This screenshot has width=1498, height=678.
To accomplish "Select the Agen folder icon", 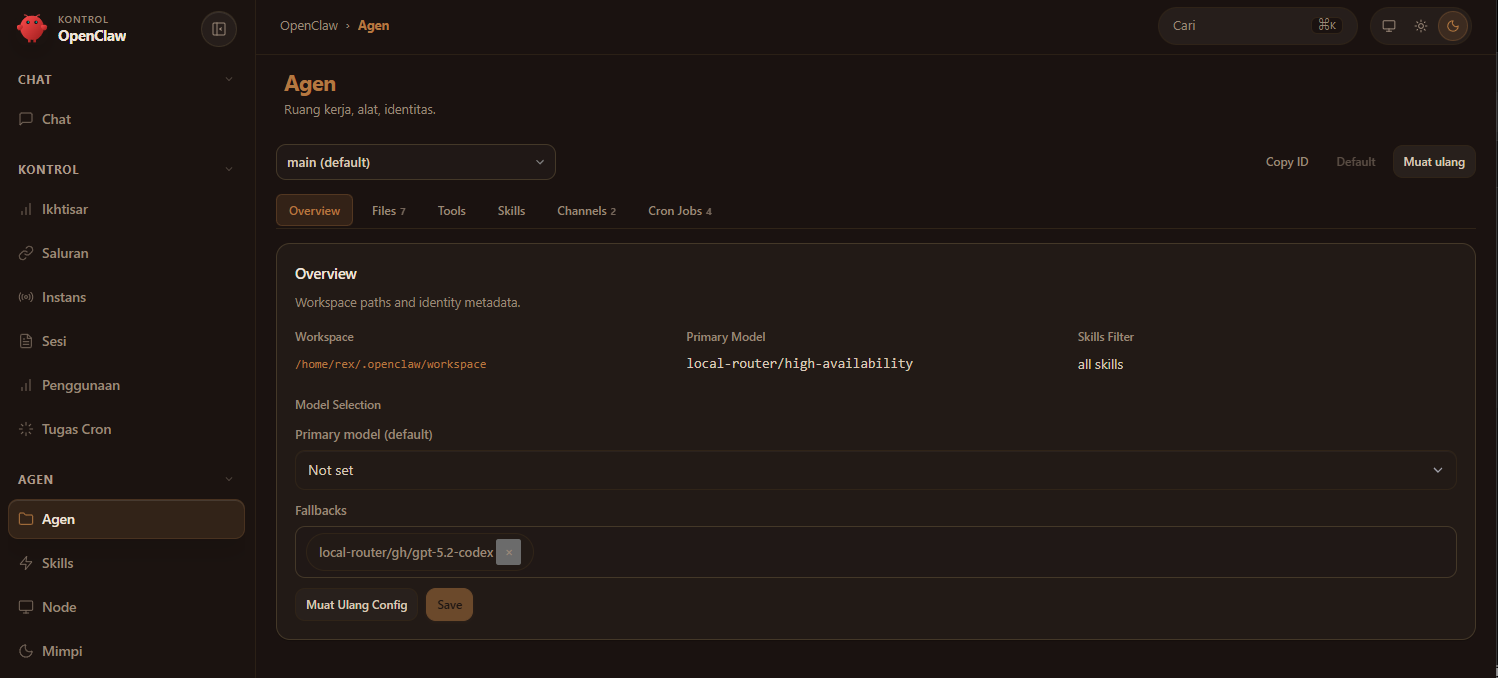I will 26,519.
